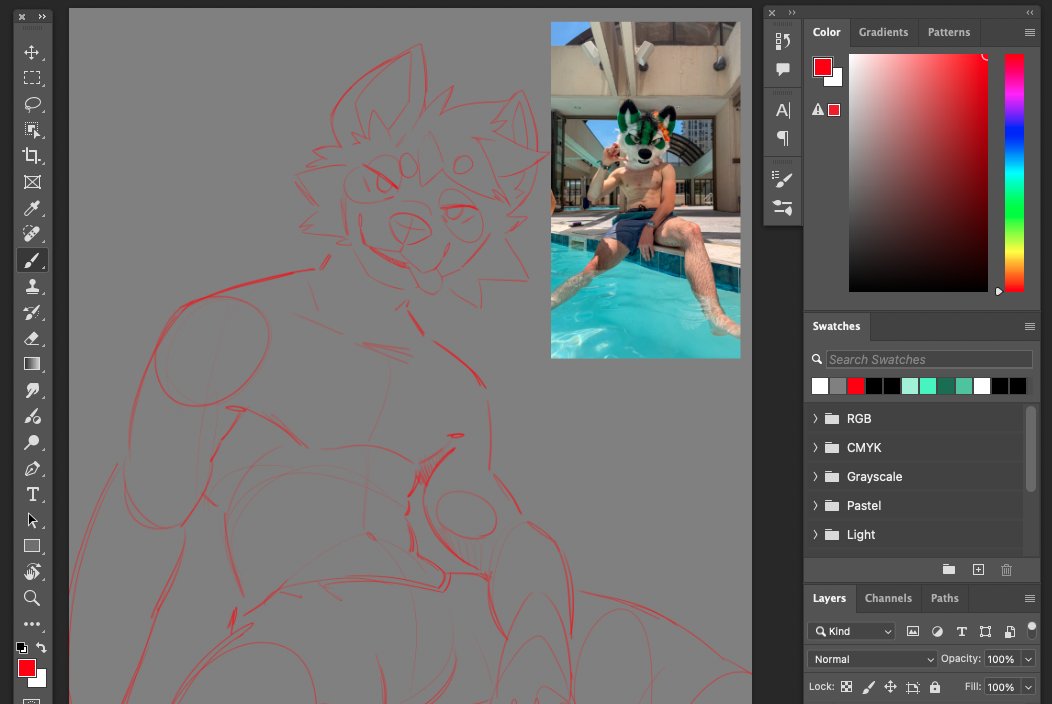
Task: Create a new swatch
Action: click(978, 570)
